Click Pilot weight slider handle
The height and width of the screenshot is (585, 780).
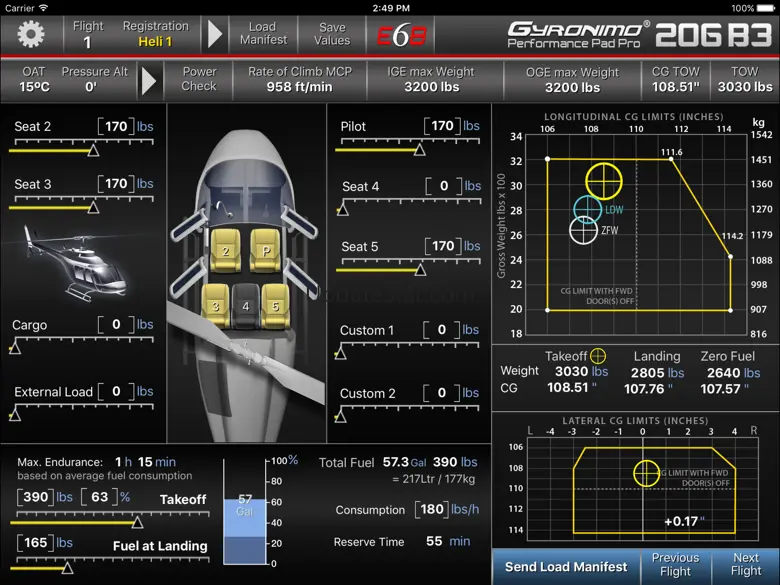coord(419,150)
